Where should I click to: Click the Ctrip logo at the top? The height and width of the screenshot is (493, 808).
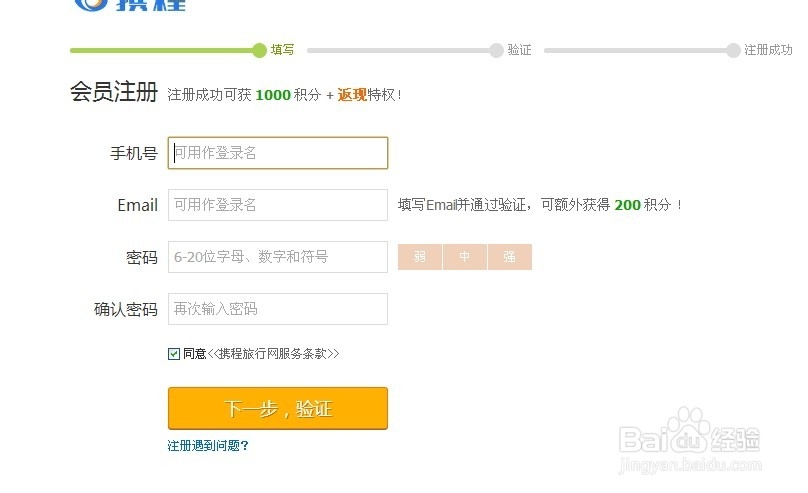point(128,5)
